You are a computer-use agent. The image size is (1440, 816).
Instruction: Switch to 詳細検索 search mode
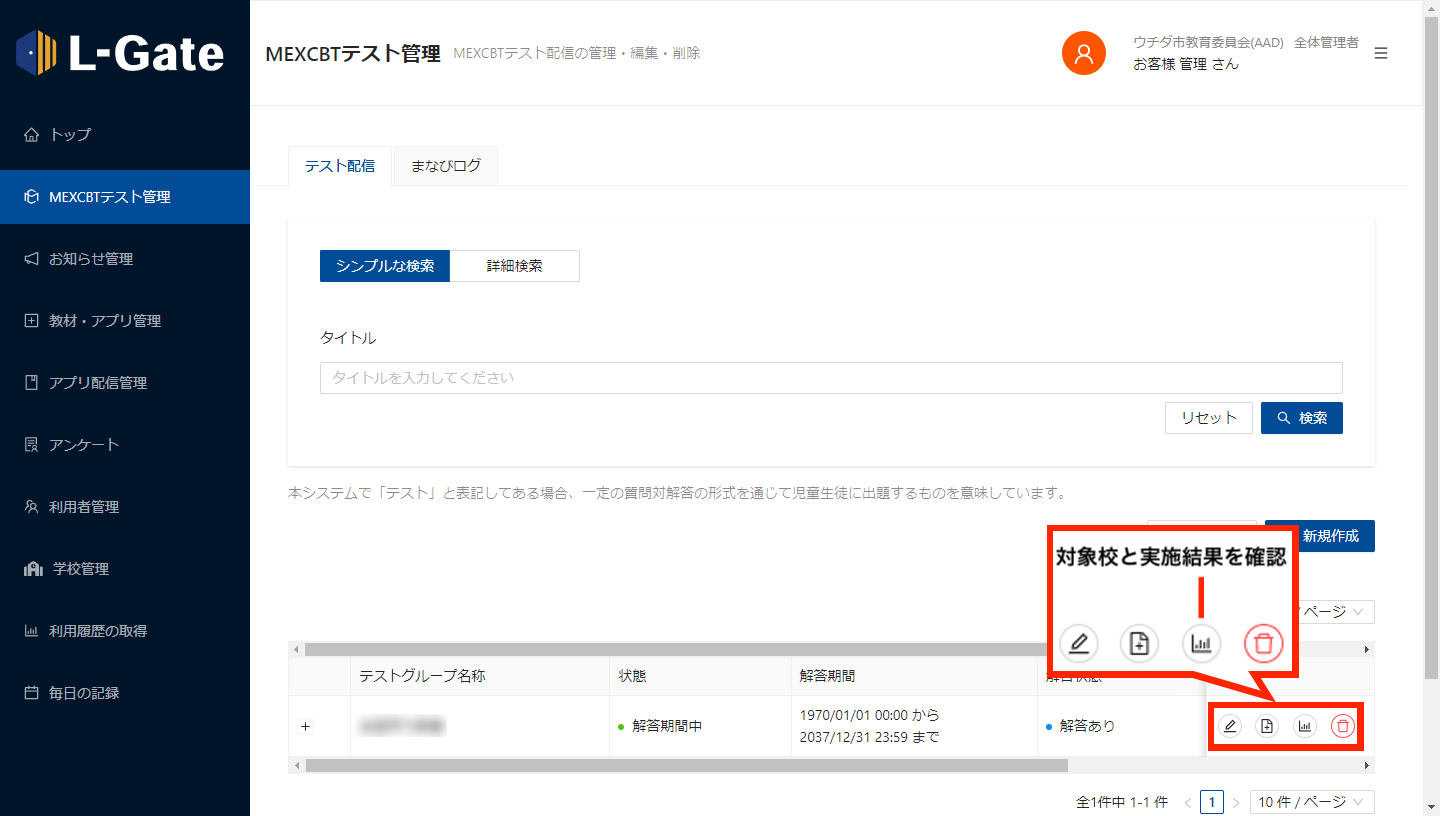click(514, 266)
